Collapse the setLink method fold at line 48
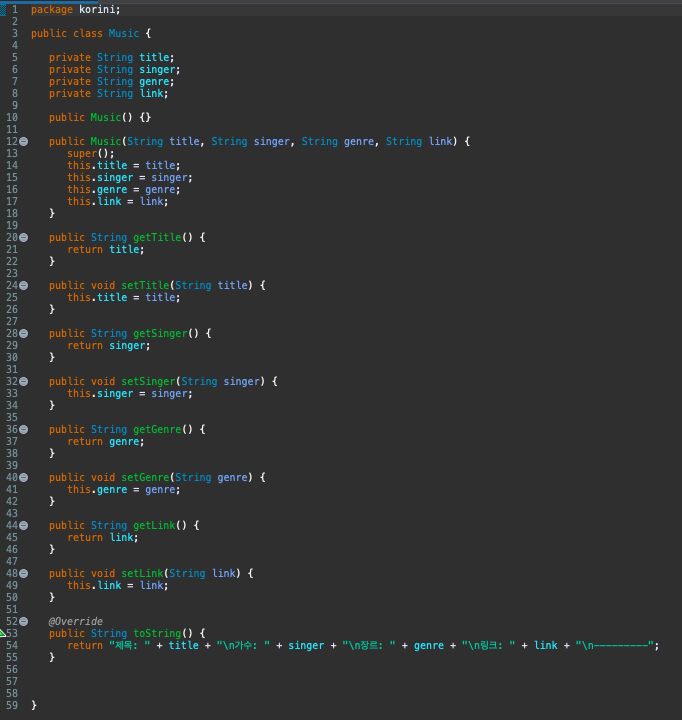 (23, 574)
